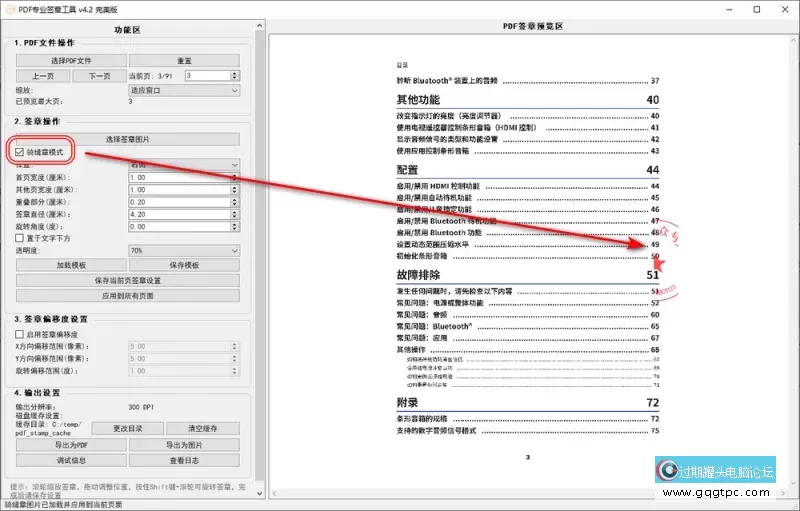Click the 附录 heading in the preview
Image resolution: width=800 pixels, height=511 pixels.
pyautogui.click(x=407, y=402)
